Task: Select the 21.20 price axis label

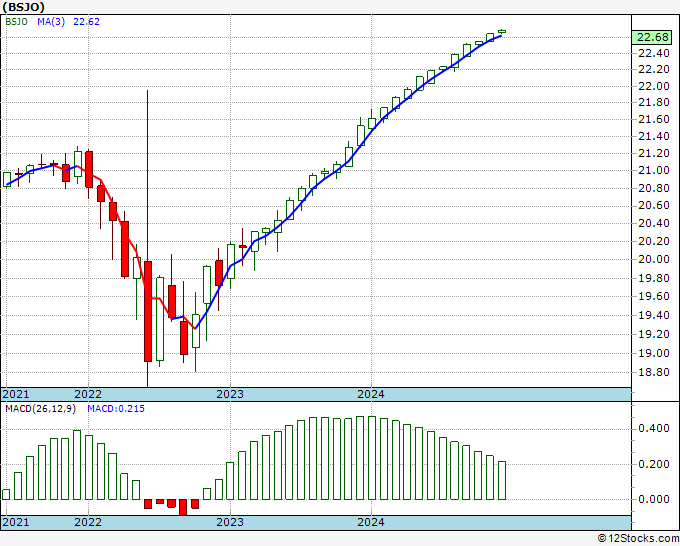Action: tap(654, 153)
